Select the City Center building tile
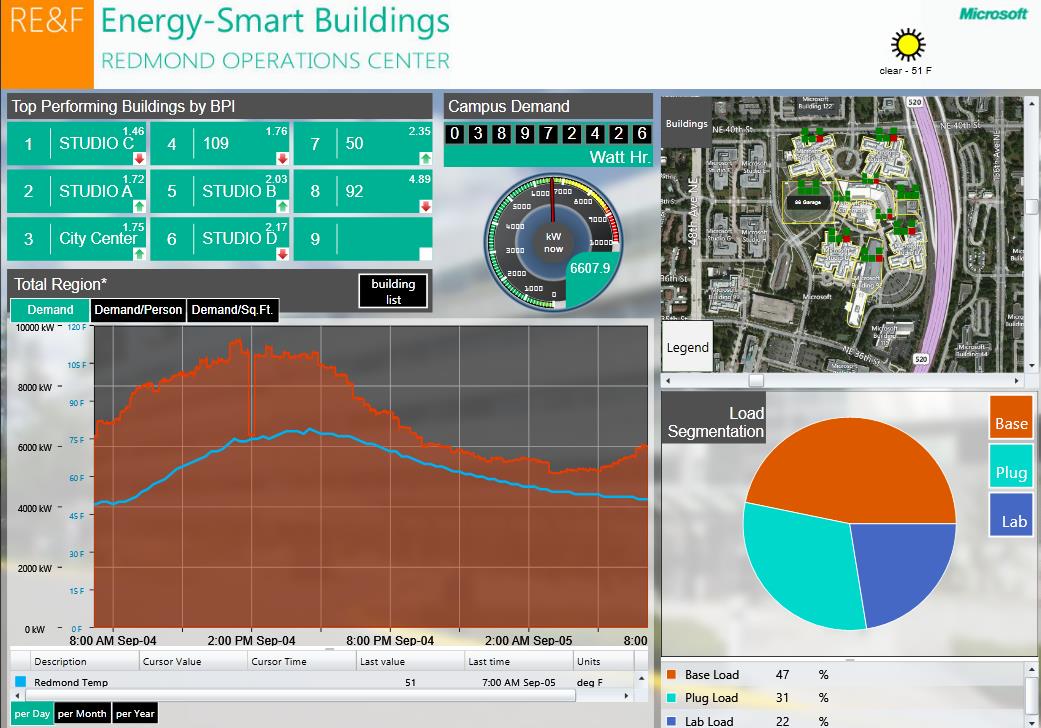1041x728 pixels. pyautogui.click(x=76, y=239)
